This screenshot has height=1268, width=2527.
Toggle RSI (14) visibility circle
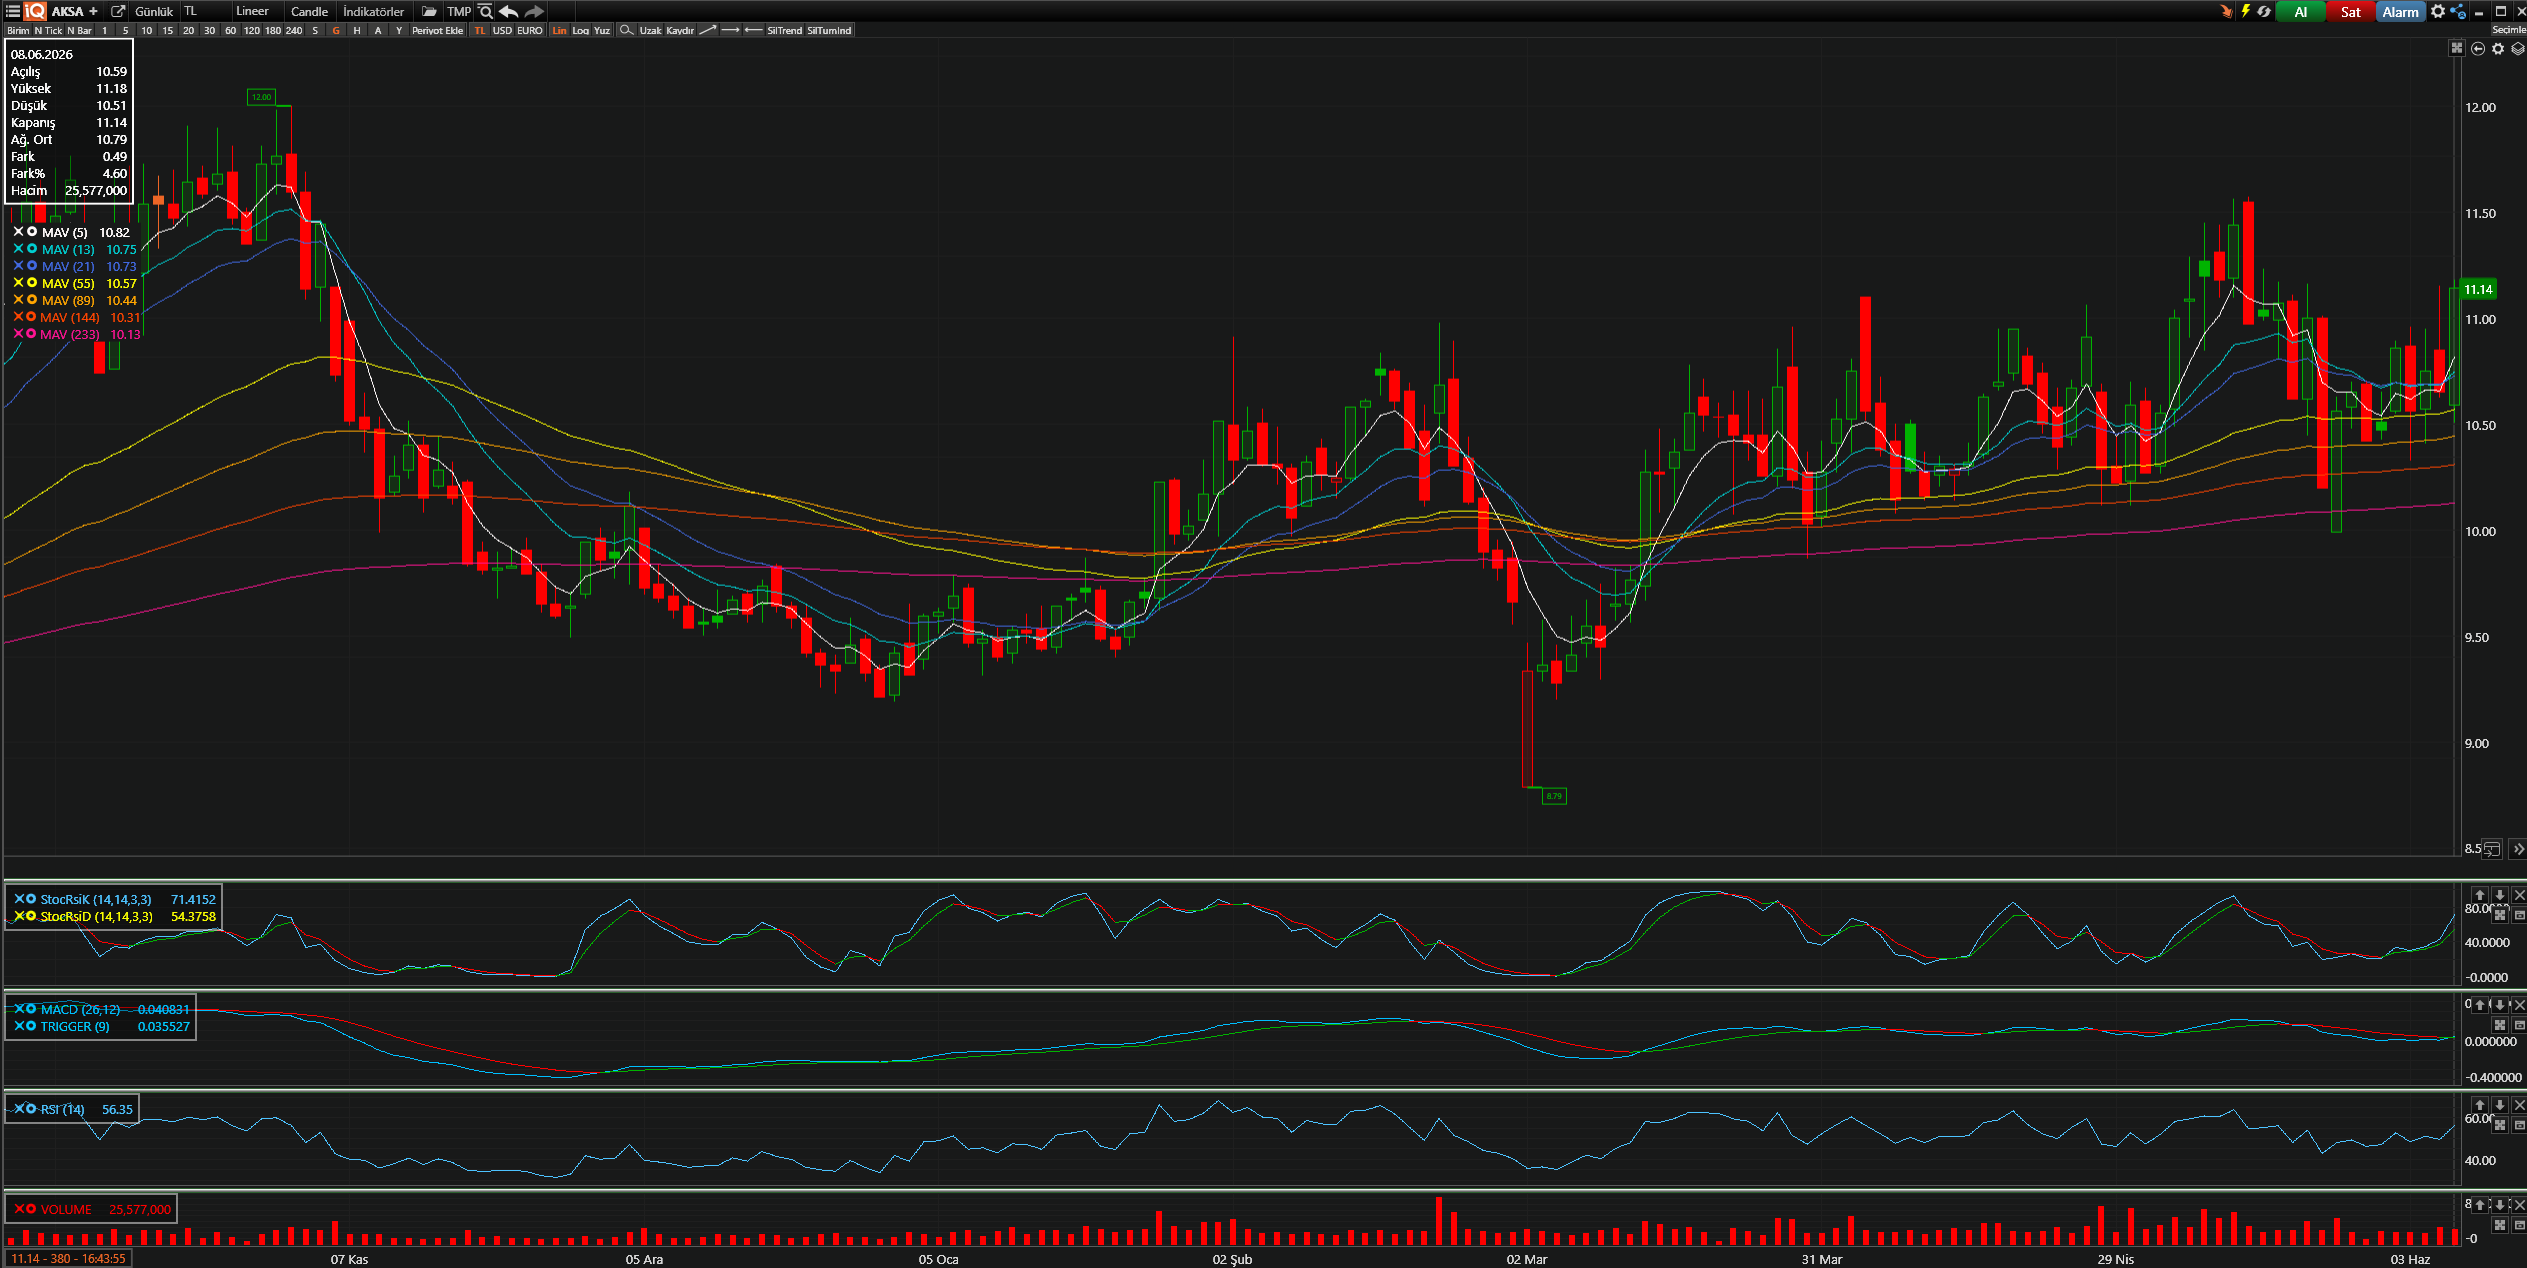pyautogui.click(x=31, y=1109)
